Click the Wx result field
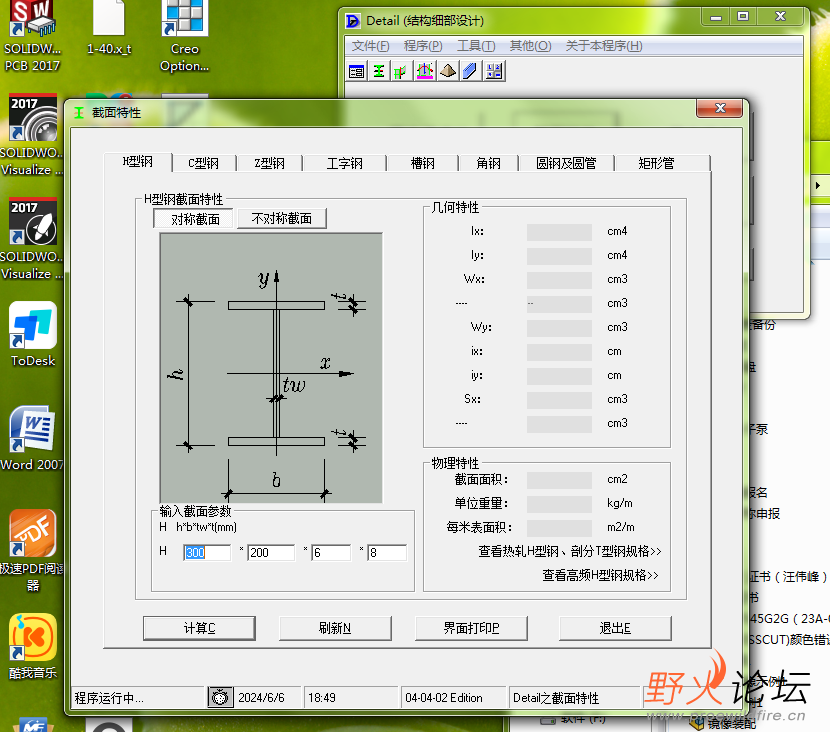 click(559, 280)
